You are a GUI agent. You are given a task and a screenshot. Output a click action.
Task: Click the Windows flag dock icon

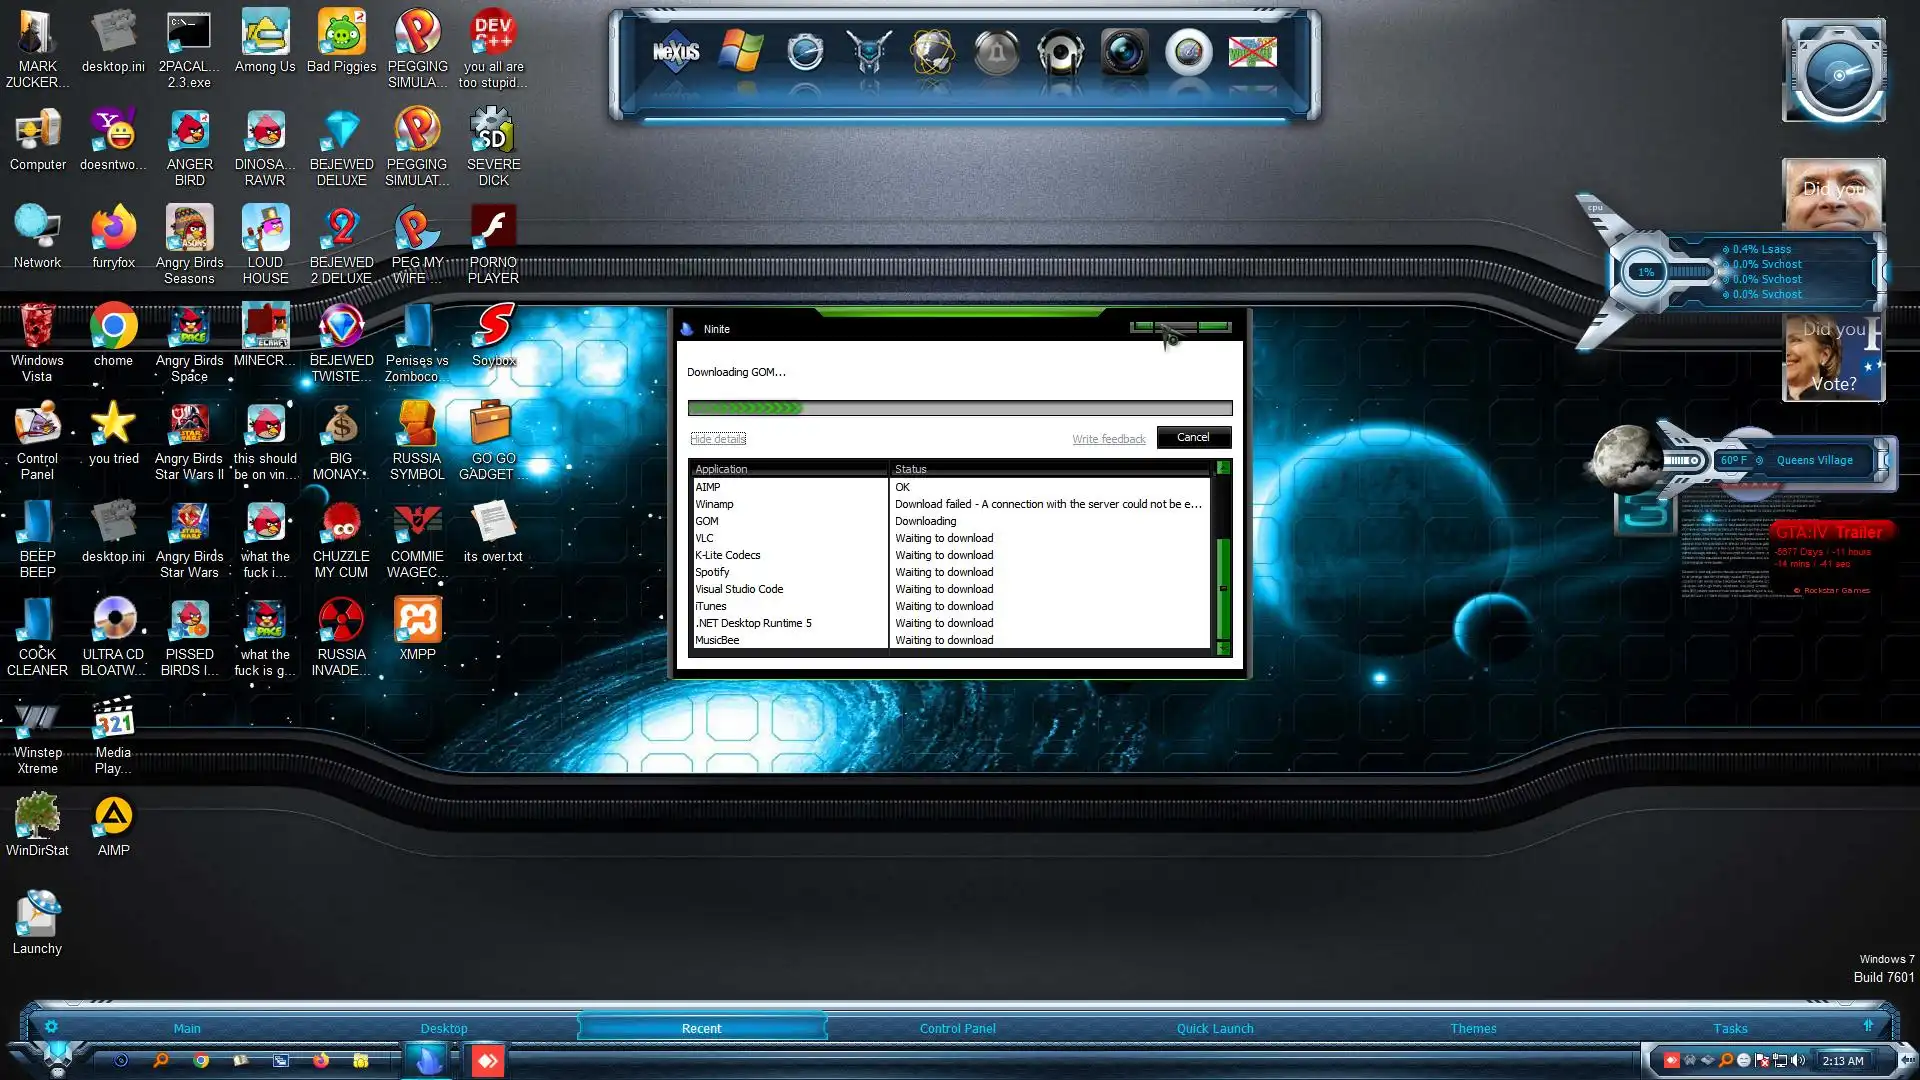coord(741,52)
